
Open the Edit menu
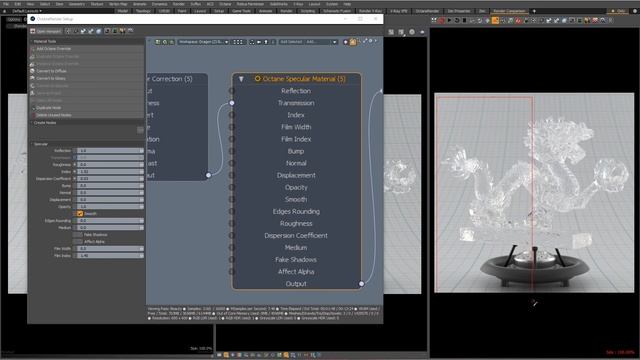pos(18,4)
